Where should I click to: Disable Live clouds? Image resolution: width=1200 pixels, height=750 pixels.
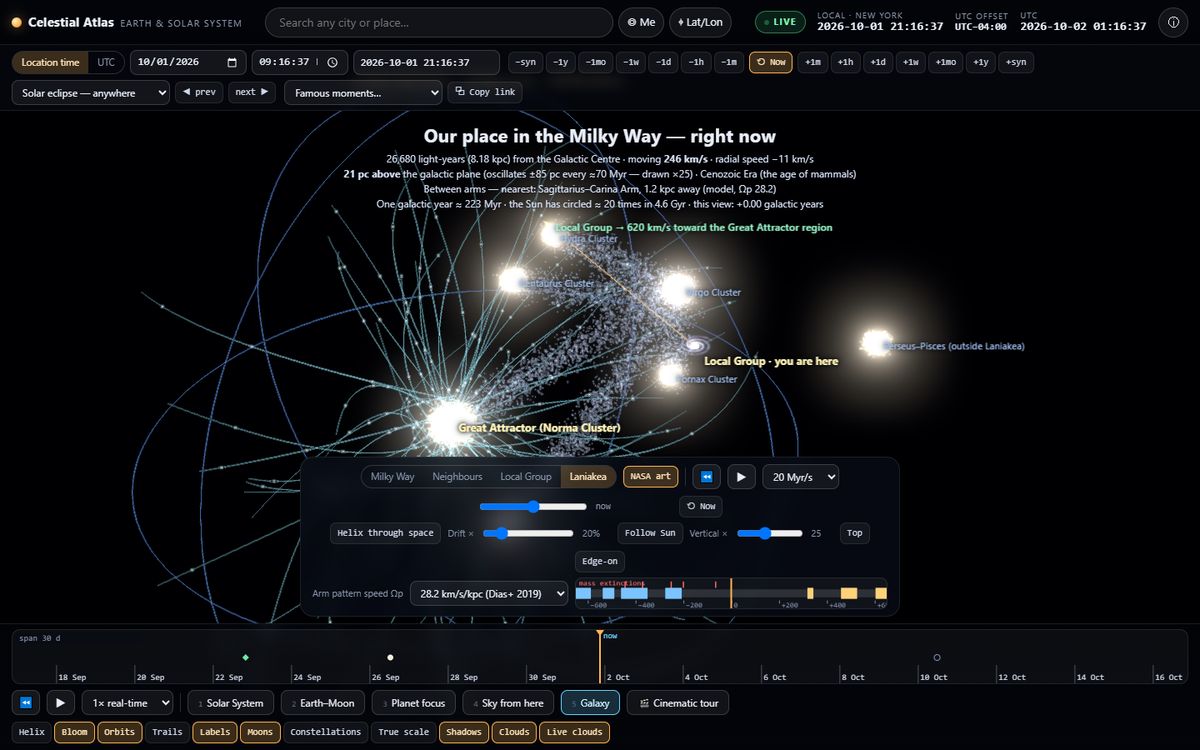point(574,732)
